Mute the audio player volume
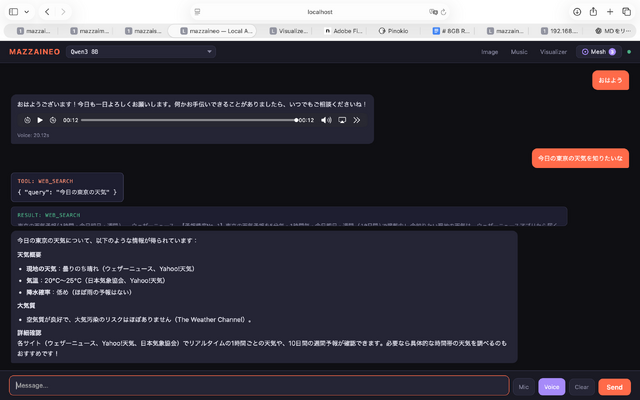640x400 pixels. (326, 120)
